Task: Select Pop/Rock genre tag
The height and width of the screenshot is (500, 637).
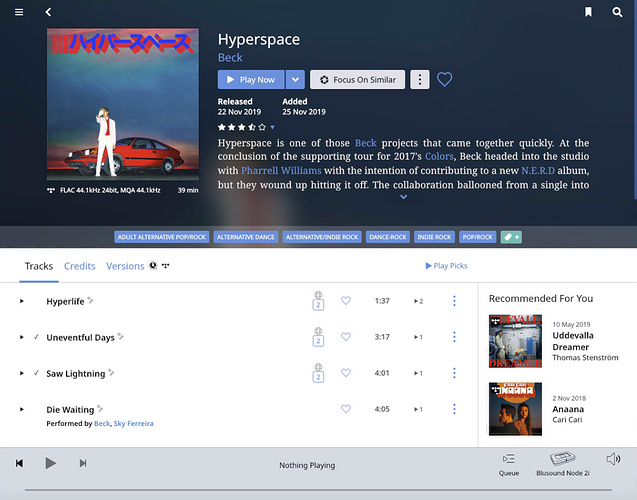Action: point(477,237)
